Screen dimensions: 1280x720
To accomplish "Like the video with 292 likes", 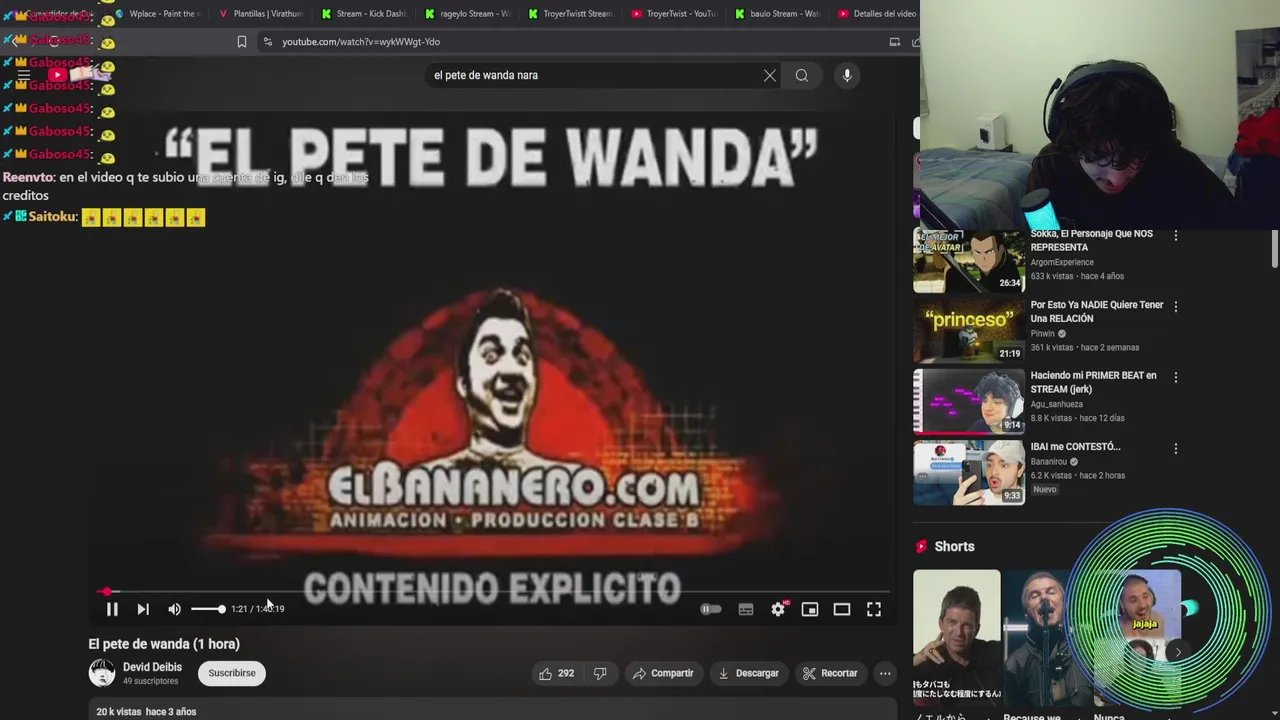I will (x=556, y=673).
